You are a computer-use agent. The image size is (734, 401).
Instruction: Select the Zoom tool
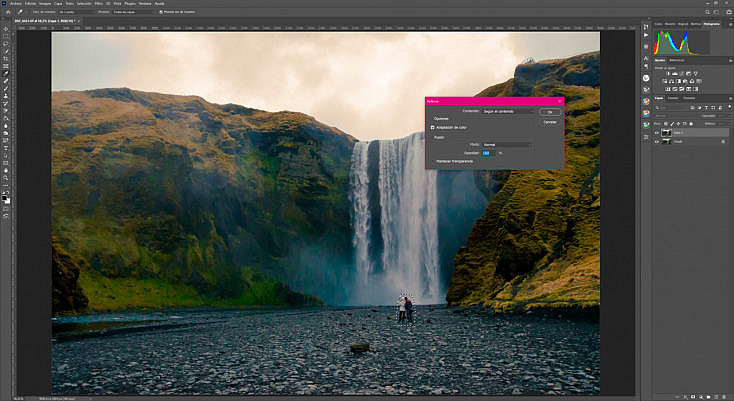[x=6, y=178]
